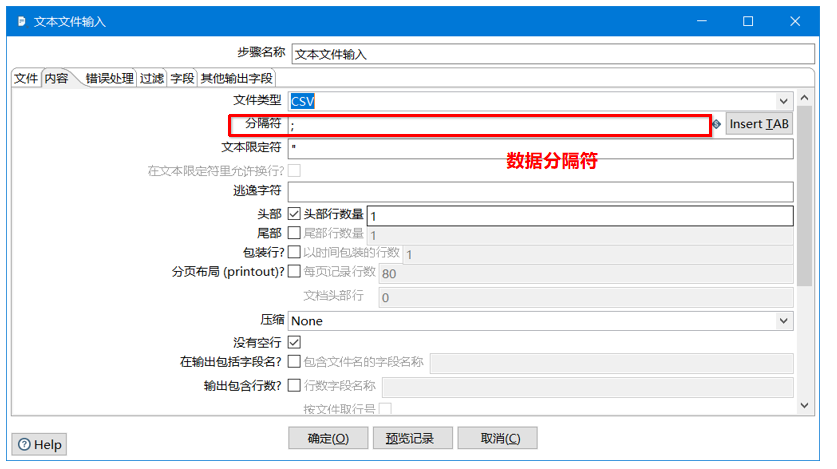Uncheck the 没有空行 checkbox
Screen dimensions: 837x469
pyautogui.click(x=294, y=342)
